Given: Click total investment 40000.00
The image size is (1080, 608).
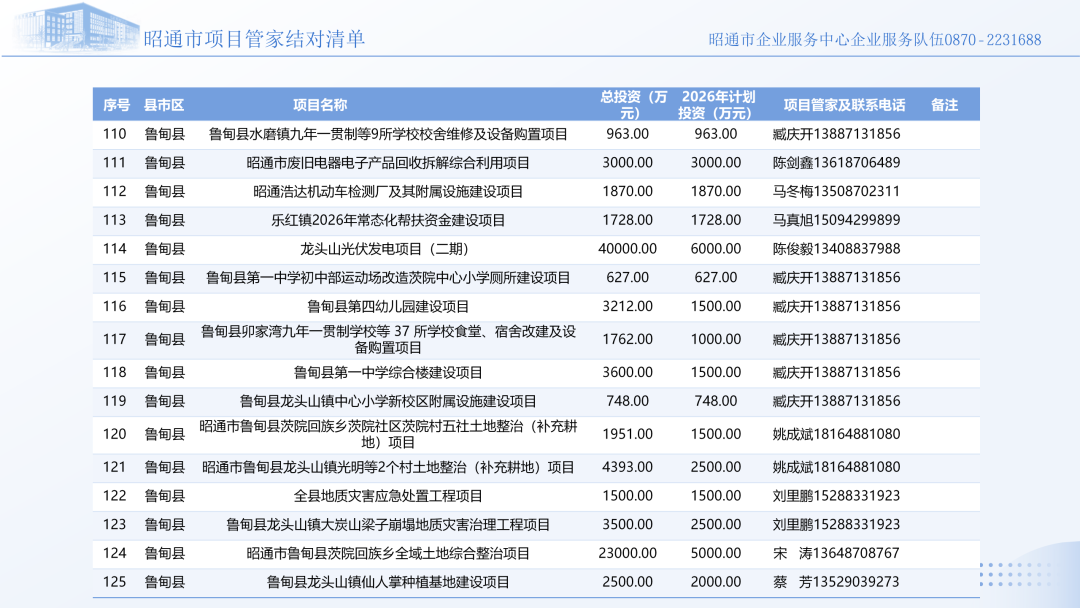Looking at the screenshot, I should 627,249.
